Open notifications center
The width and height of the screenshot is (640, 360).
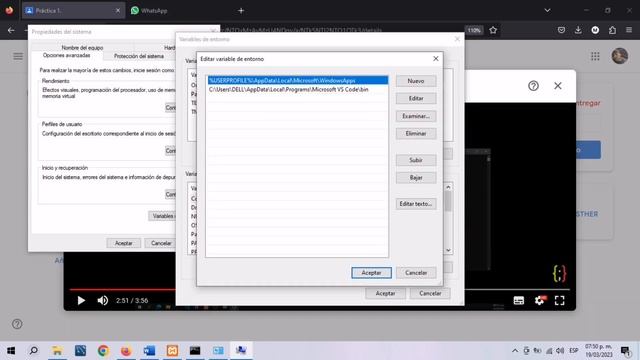(x=625, y=351)
